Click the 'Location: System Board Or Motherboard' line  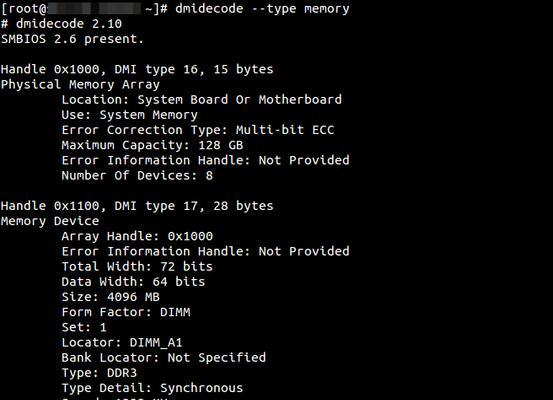(x=202, y=99)
